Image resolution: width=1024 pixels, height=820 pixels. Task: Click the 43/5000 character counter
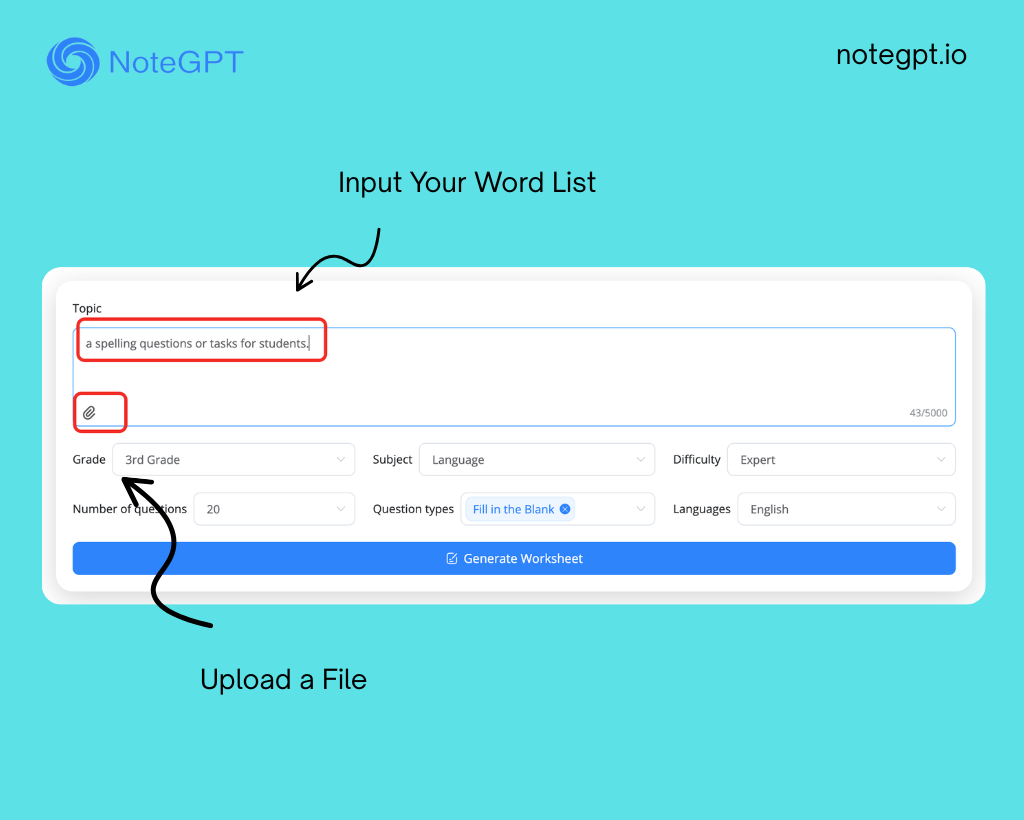(x=928, y=413)
